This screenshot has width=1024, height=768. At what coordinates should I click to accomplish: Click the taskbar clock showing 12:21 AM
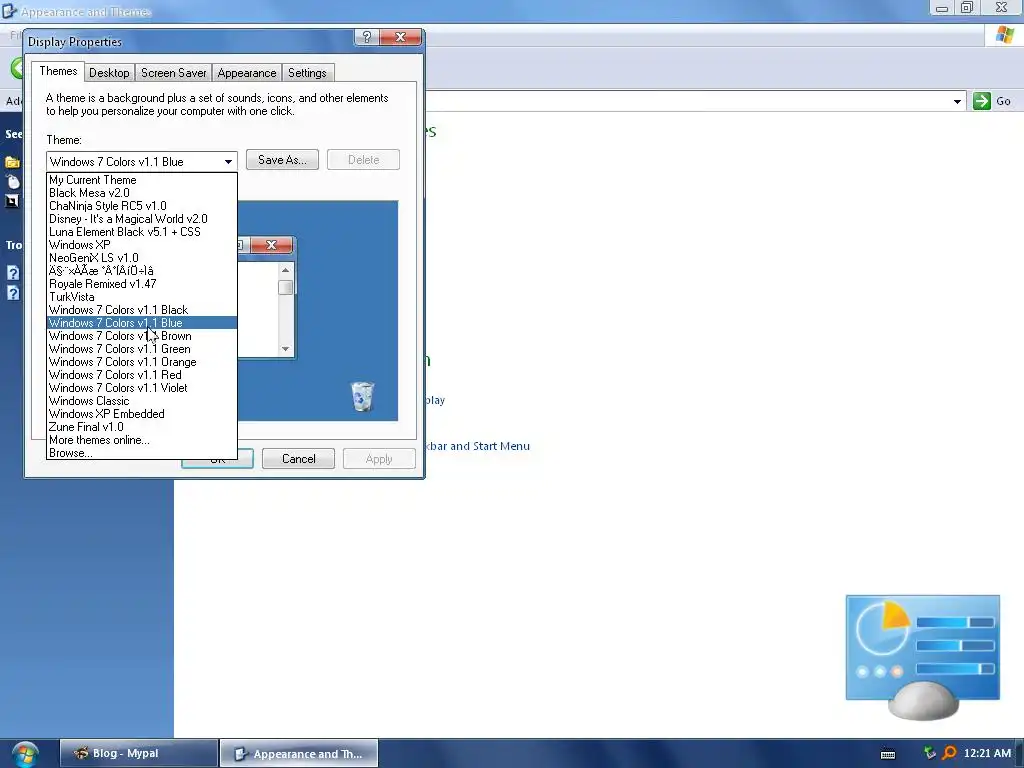click(x=987, y=753)
